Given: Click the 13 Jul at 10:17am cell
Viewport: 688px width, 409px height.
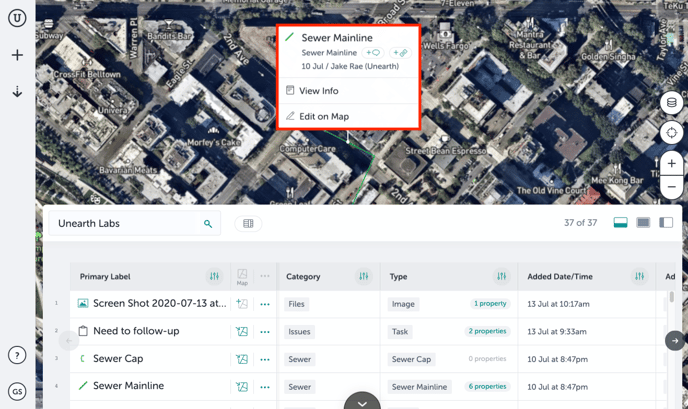Looking at the screenshot, I should coord(558,304).
